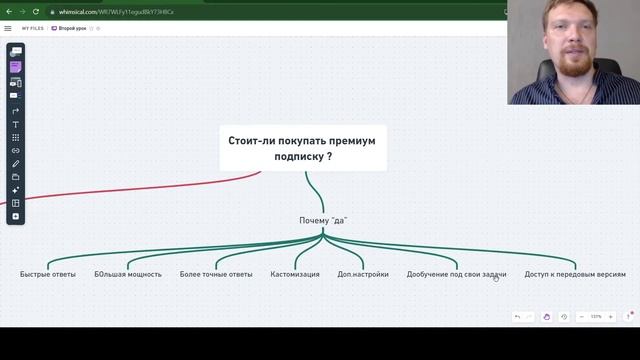Viewport: 640px width, 360px height.
Task: Zoom in with plus button
Action: click(x=611, y=317)
